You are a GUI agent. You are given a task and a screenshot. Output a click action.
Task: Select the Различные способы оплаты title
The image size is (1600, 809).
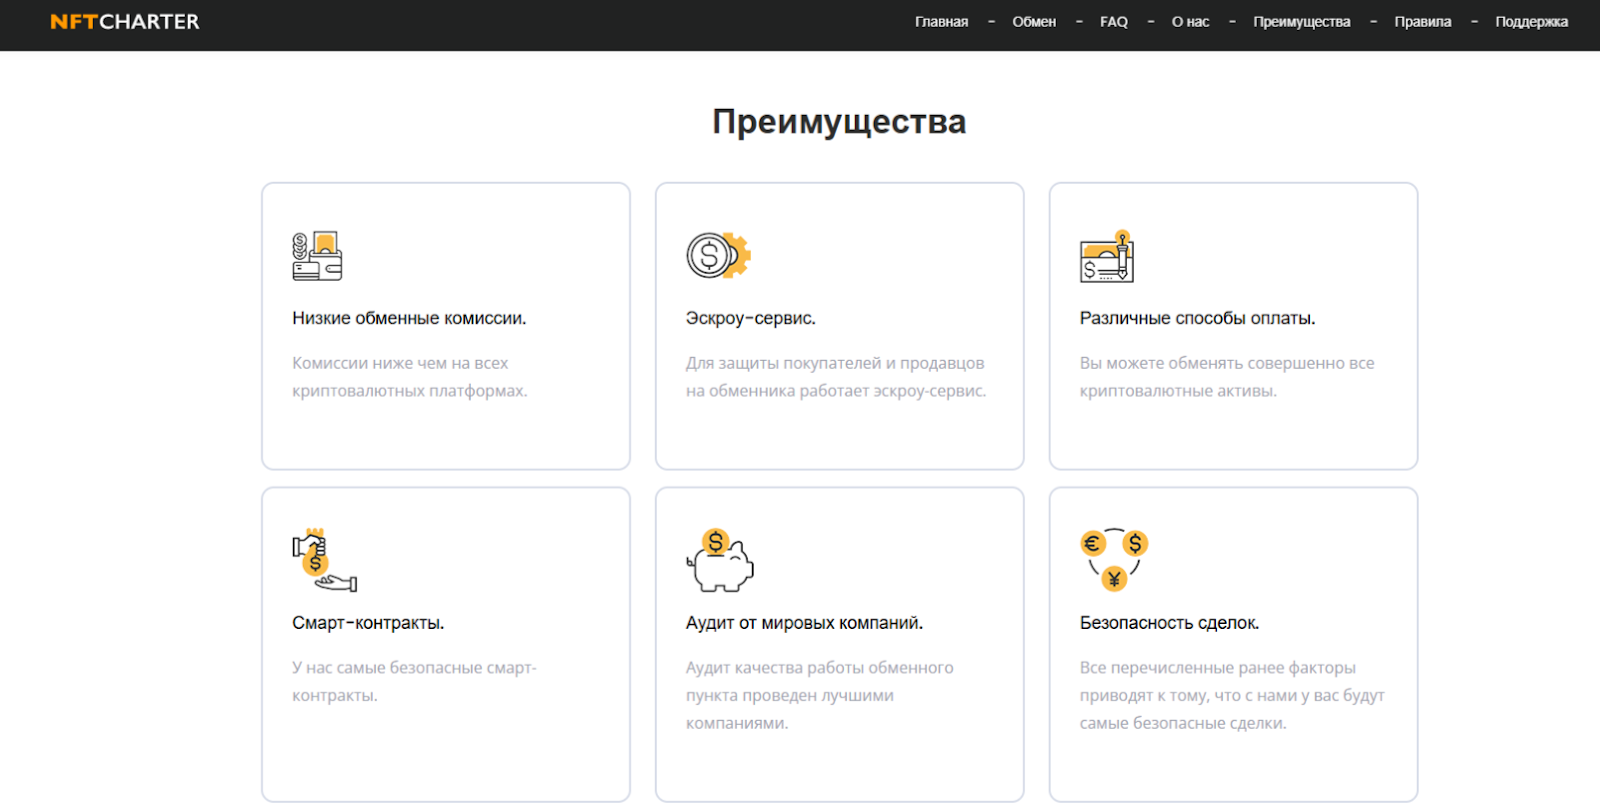point(1197,318)
